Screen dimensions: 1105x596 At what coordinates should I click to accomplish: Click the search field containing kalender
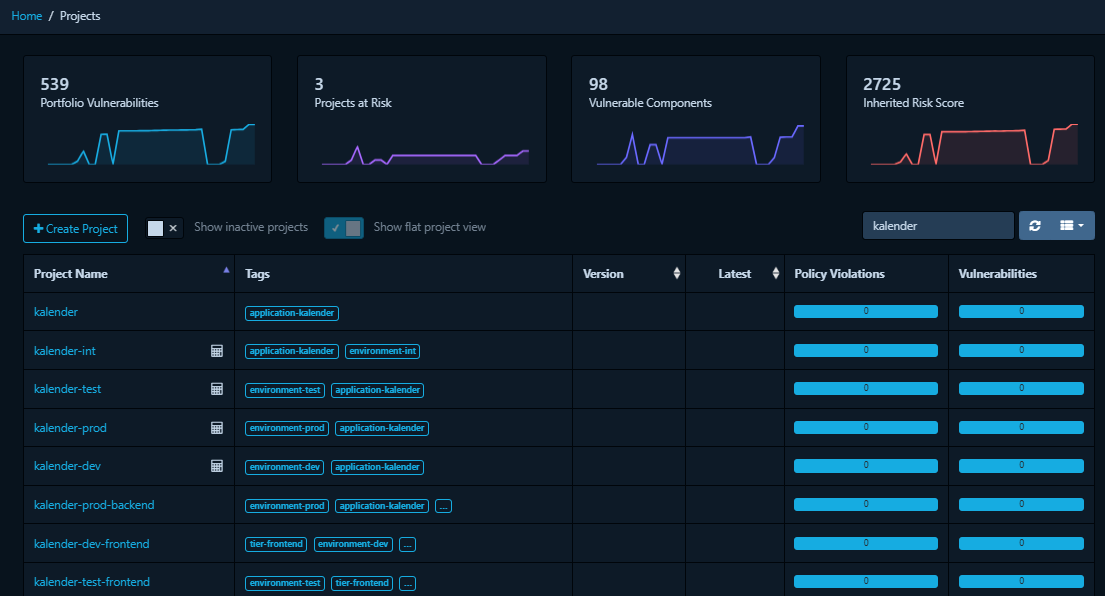[x=937, y=226]
